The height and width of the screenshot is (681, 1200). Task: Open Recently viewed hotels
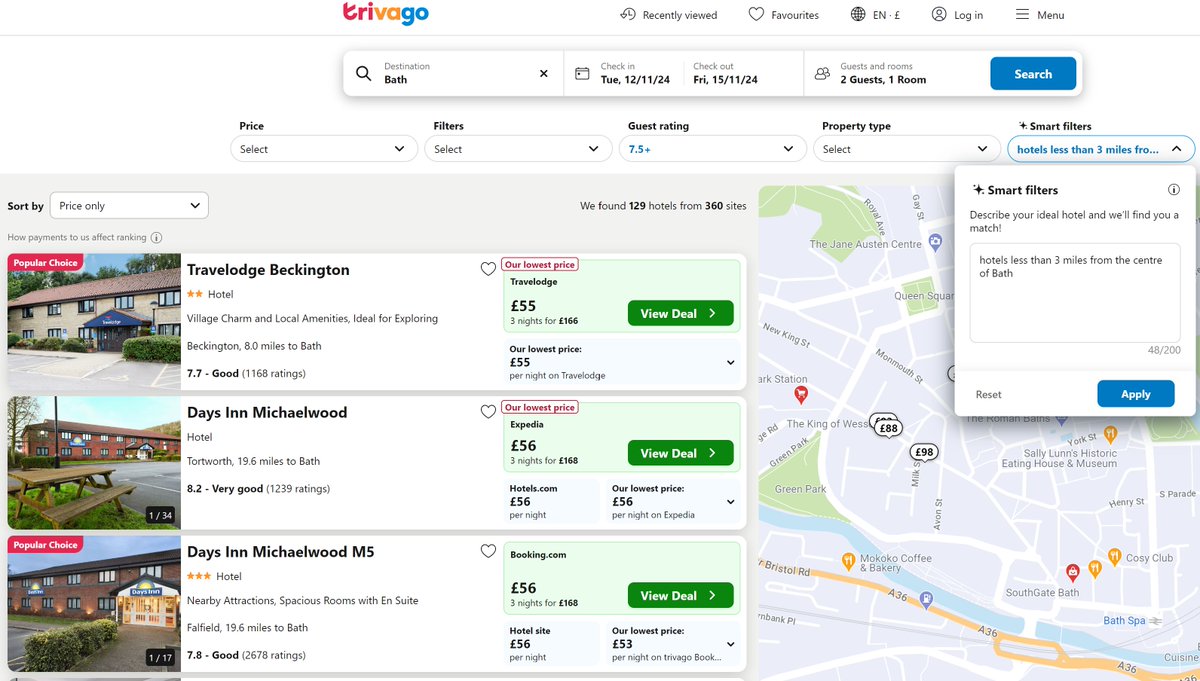pos(668,15)
